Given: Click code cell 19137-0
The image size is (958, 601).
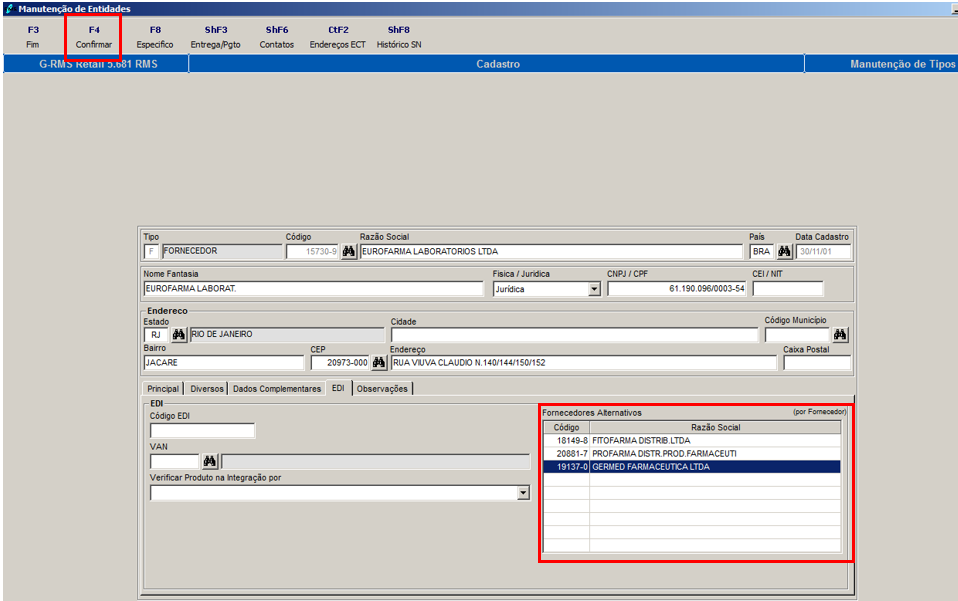Looking at the screenshot, I should pos(566,467).
